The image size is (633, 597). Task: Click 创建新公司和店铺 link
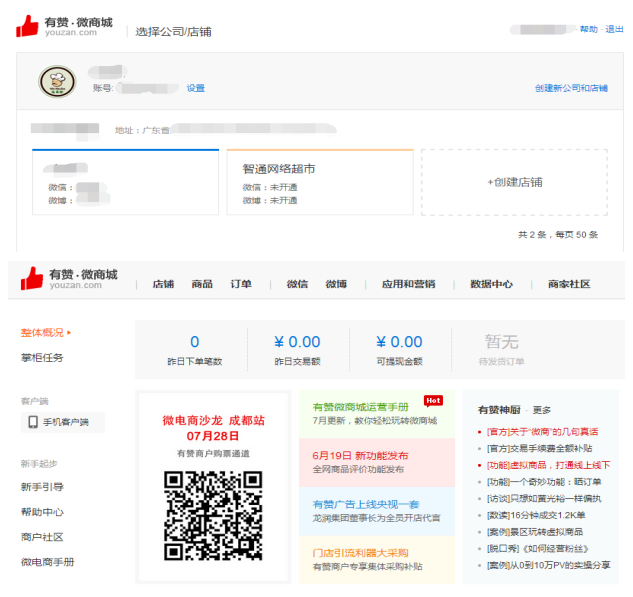click(x=571, y=88)
